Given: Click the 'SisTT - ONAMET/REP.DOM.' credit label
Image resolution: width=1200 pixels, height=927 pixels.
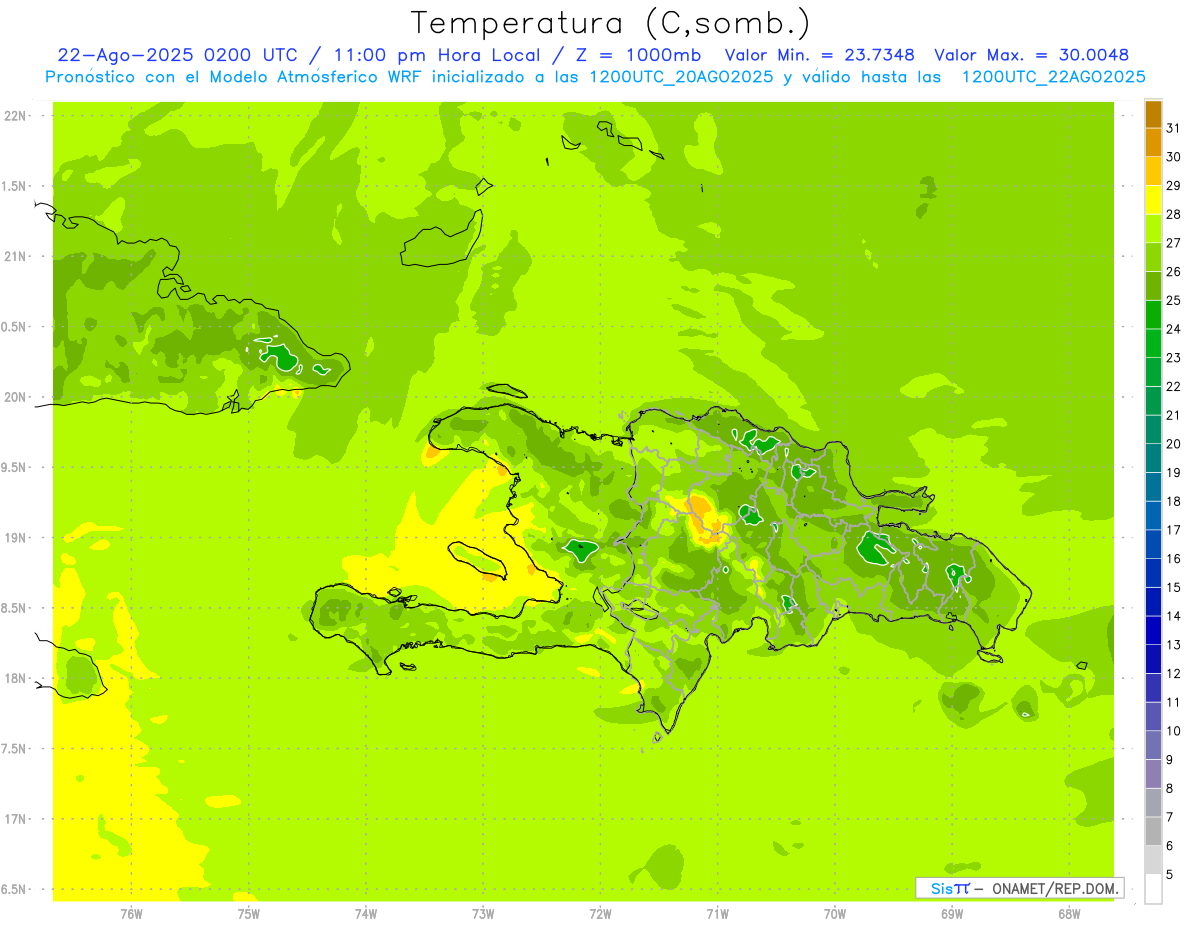Looking at the screenshot, I should pos(1019,888).
